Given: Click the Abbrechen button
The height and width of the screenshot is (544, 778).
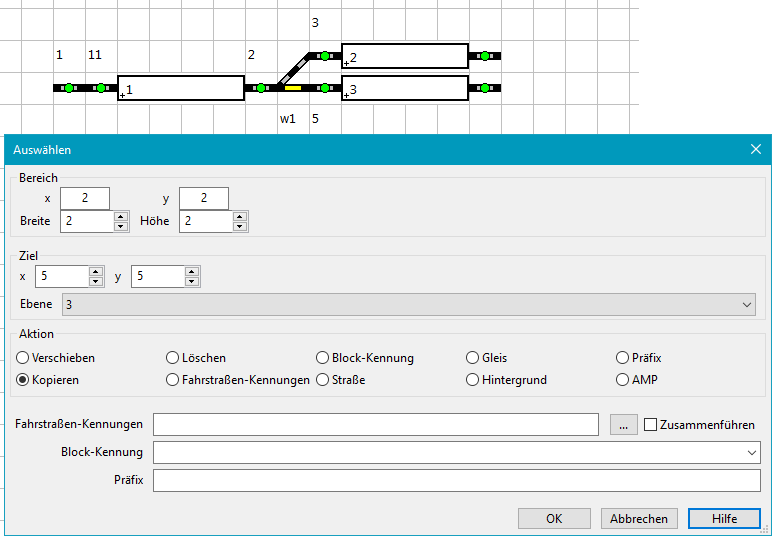Looking at the screenshot, I should 639,518.
